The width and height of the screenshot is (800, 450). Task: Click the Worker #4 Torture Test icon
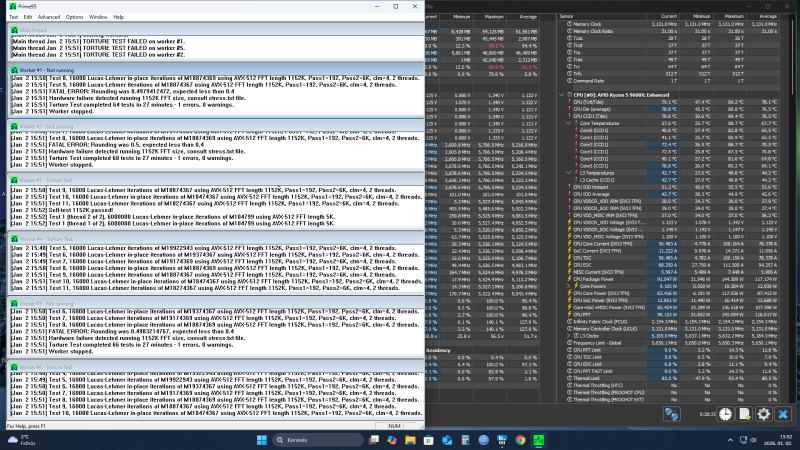pyautogui.click(x=14, y=239)
